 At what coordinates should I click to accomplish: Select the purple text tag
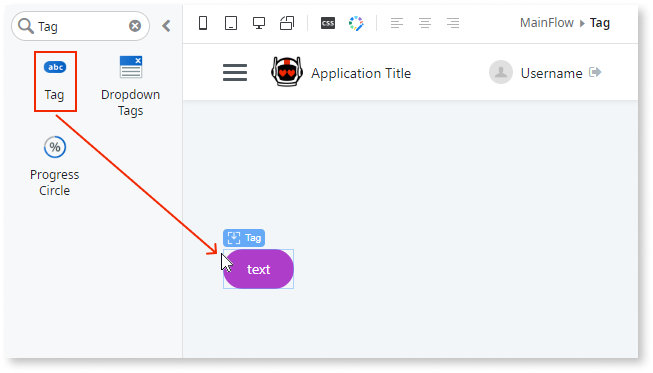[x=259, y=269]
